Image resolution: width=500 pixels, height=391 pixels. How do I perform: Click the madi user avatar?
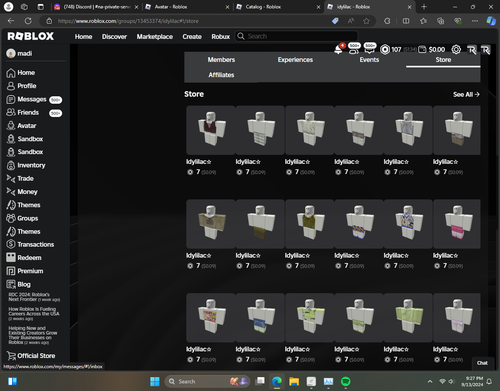(x=11, y=53)
